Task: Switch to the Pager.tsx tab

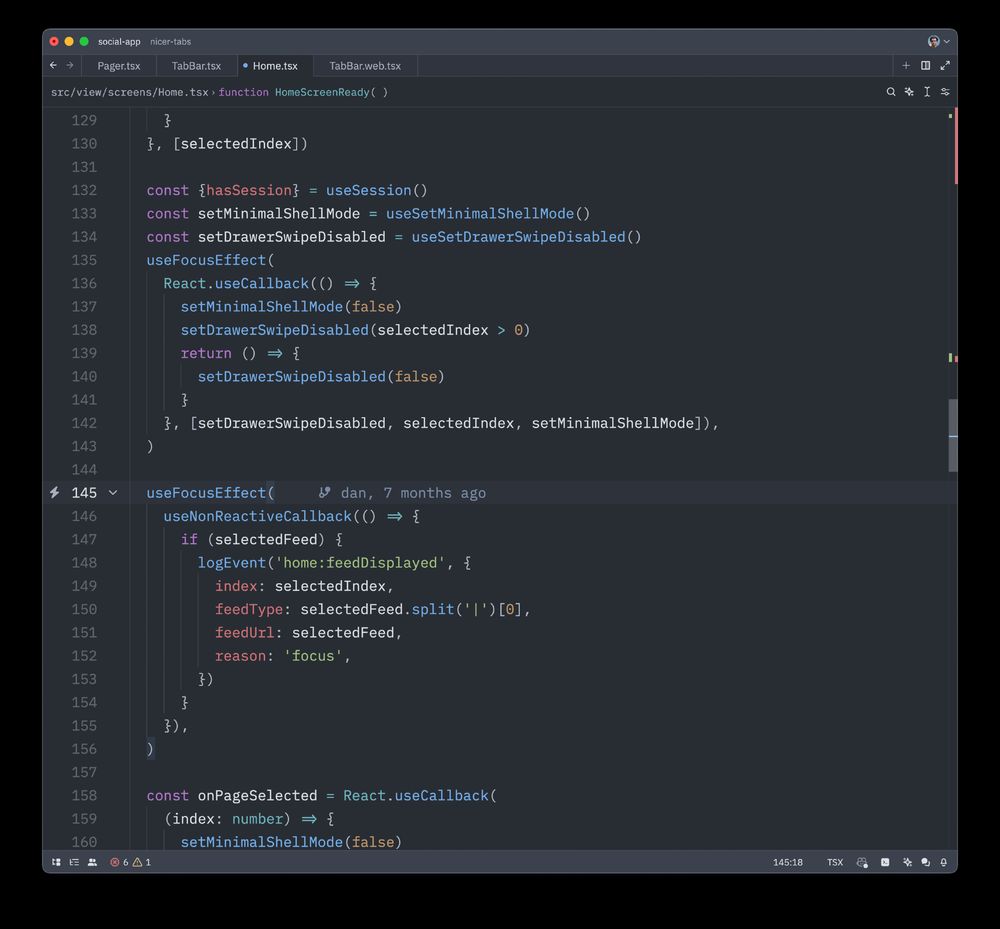Action: click(119, 66)
